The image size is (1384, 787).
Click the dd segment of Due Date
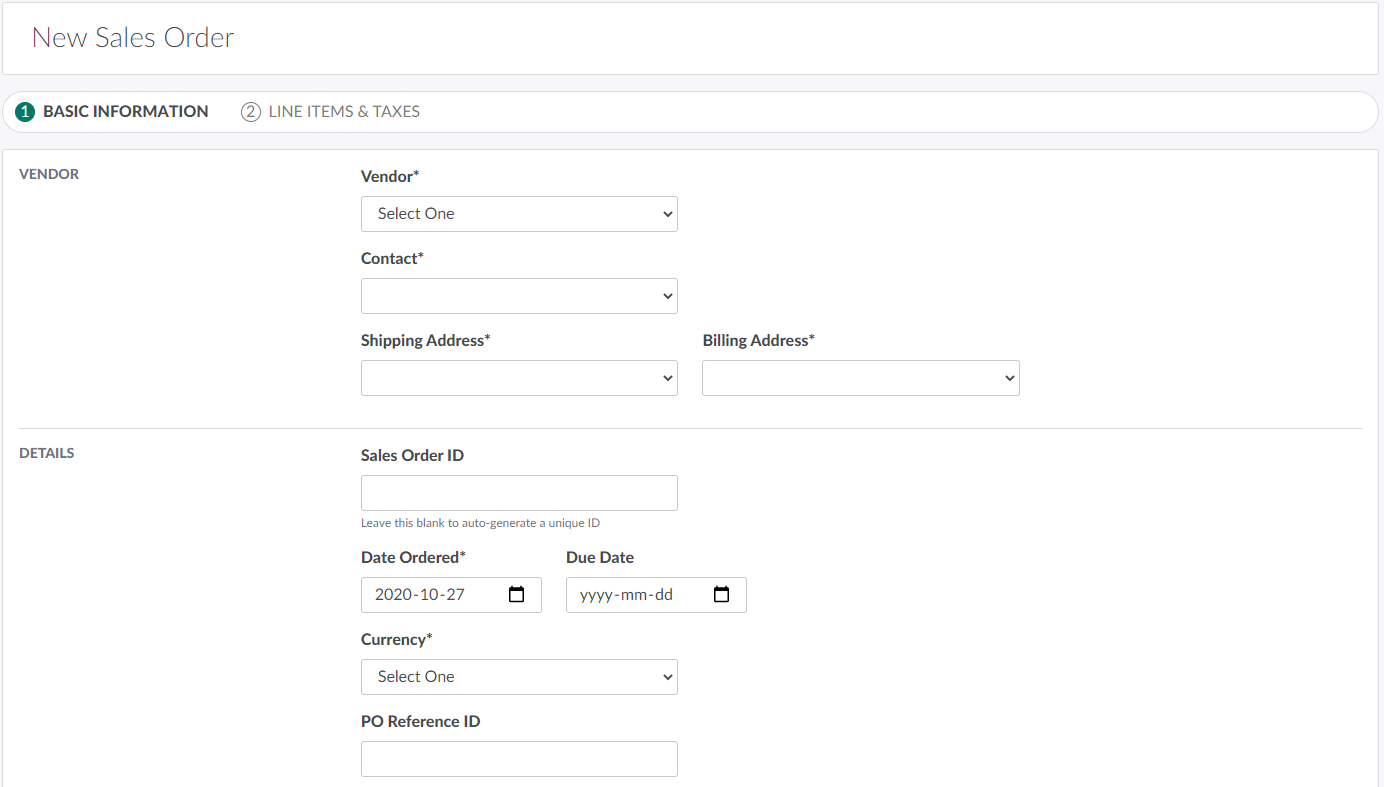point(663,595)
